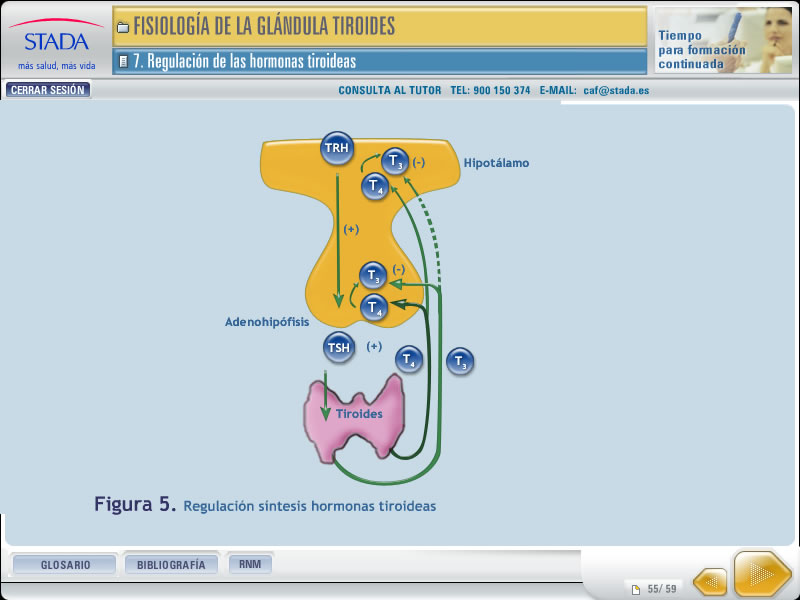Click the folder icon beside course title
Image resolution: width=800 pixels, height=600 pixels.
coord(123,27)
